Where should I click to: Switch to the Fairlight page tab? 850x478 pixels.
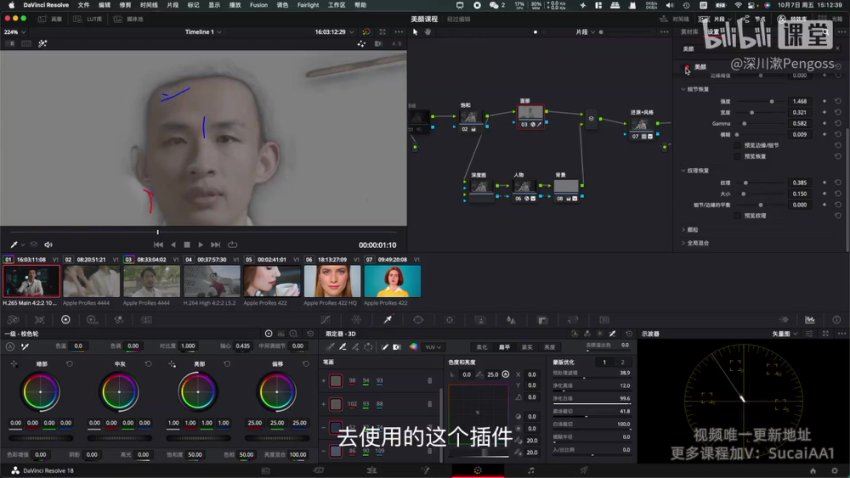pyautogui.click(x=531, y=470)
